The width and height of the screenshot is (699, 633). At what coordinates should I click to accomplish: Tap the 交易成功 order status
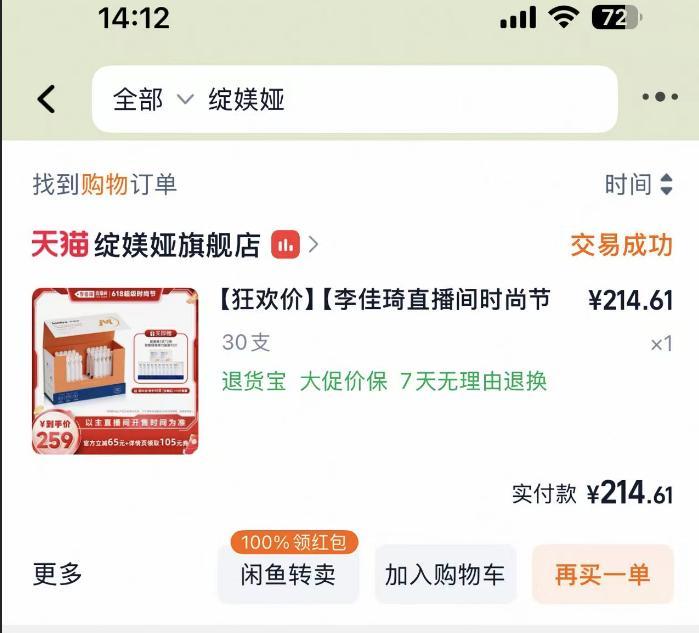(621, 245)
